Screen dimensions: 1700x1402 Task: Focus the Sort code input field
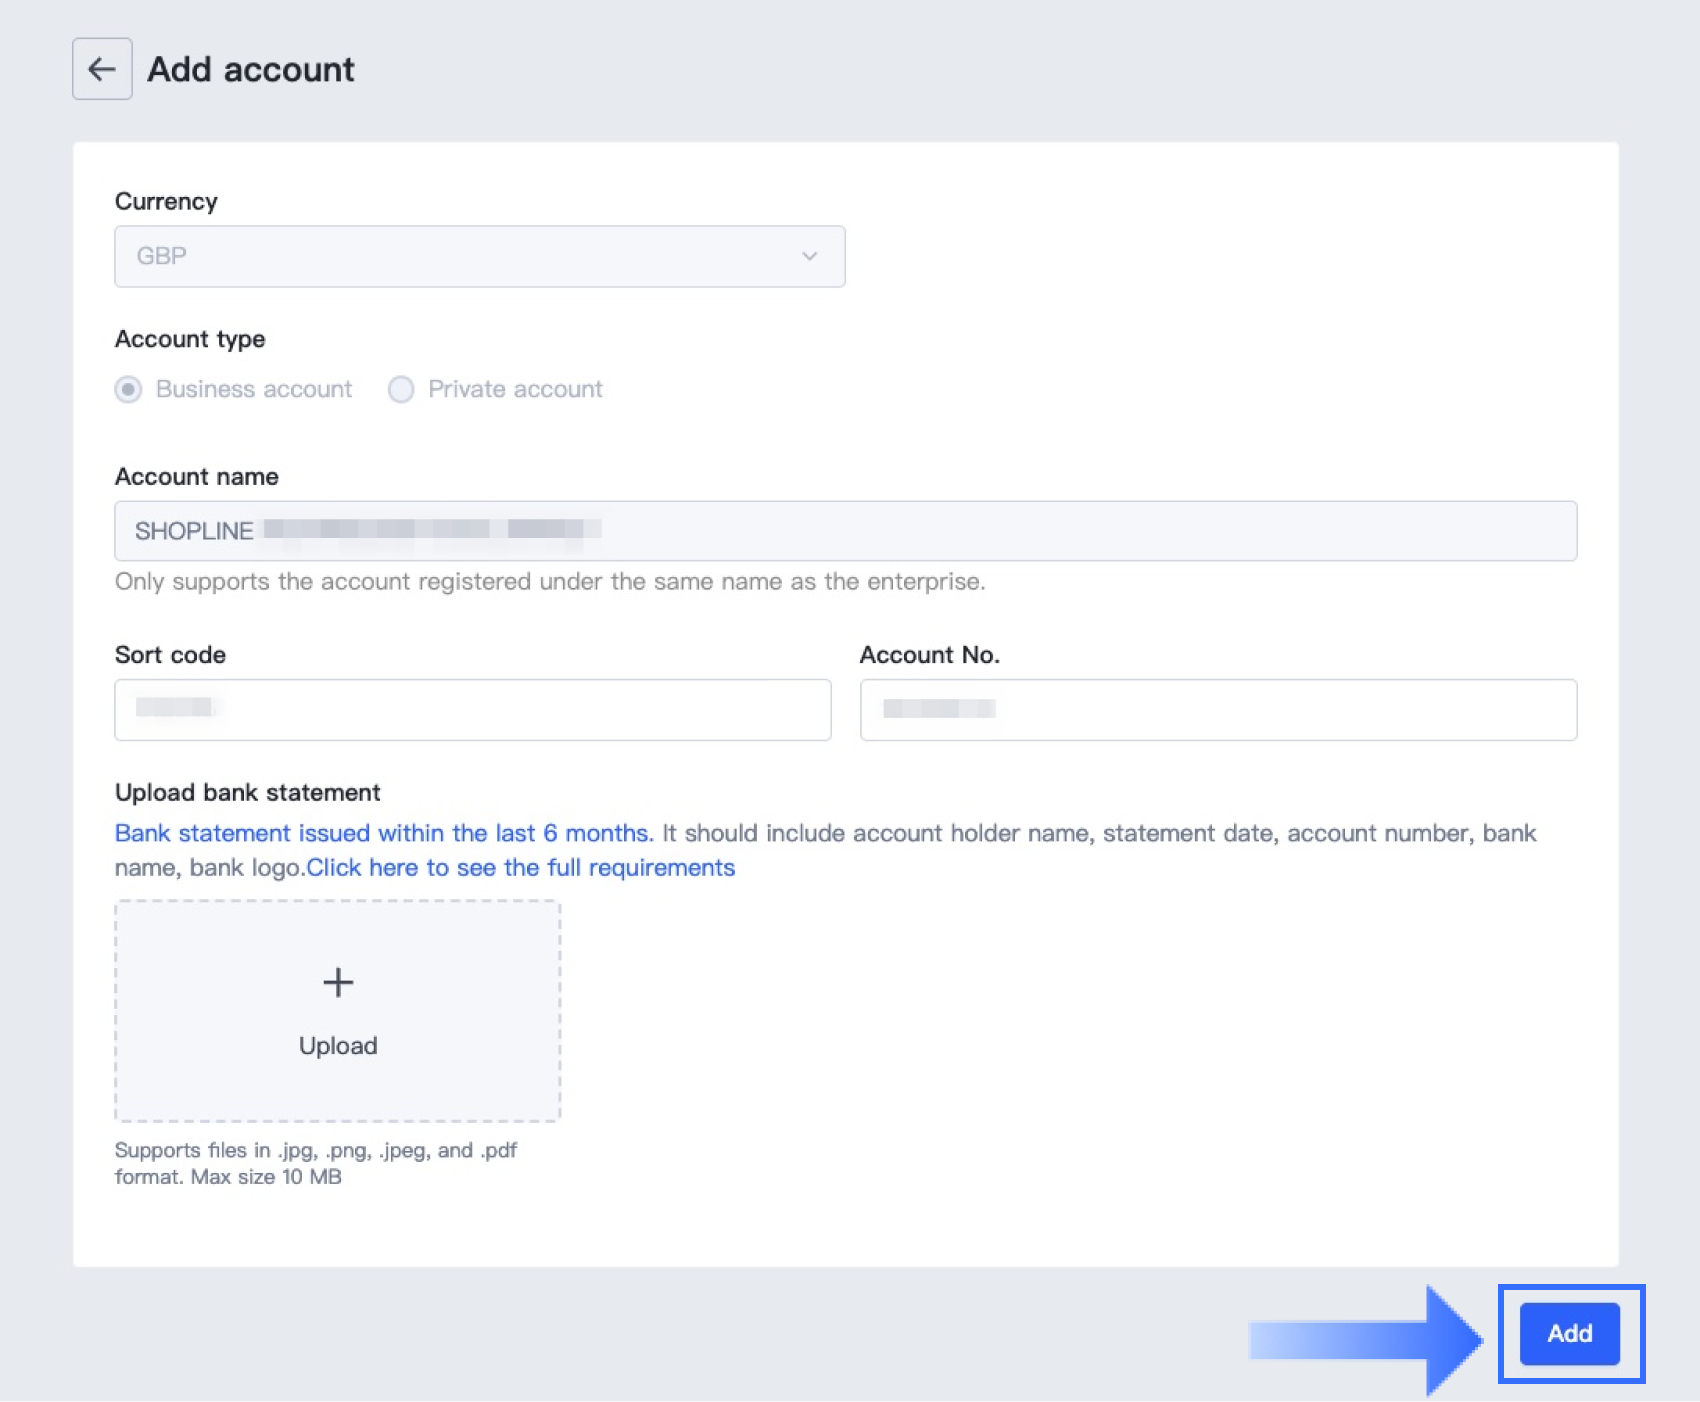pos(472,710)
